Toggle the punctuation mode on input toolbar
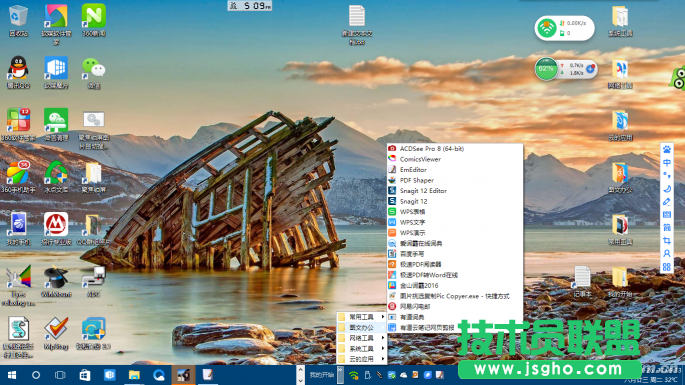The width and height of the screenshot is (685, 385). point(667,176)
